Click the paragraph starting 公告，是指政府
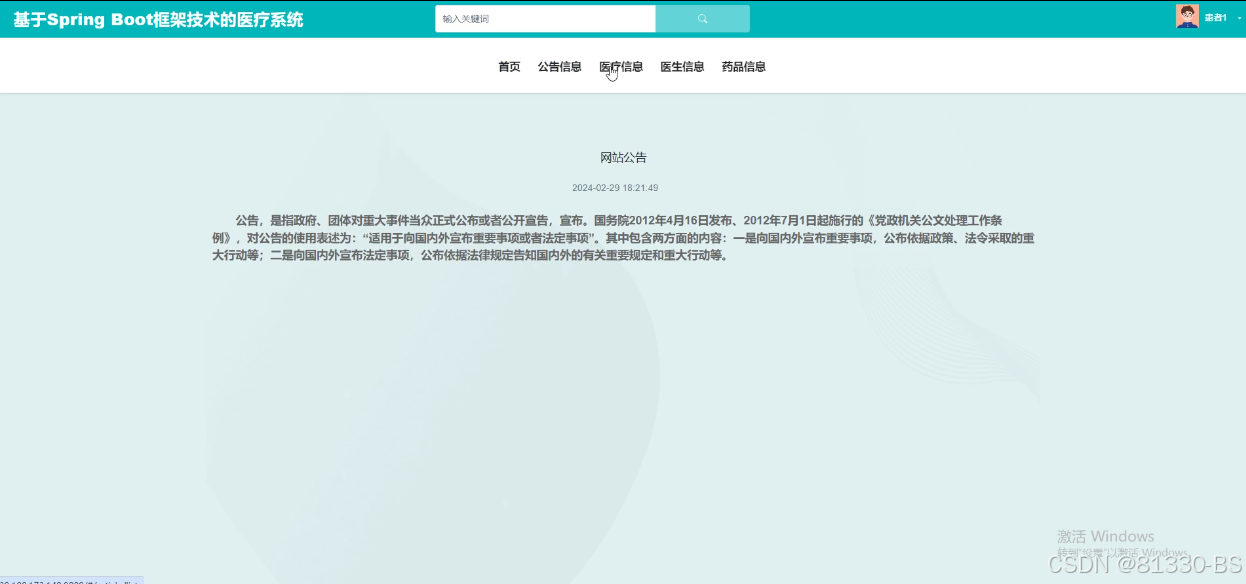 pos(622,237)
